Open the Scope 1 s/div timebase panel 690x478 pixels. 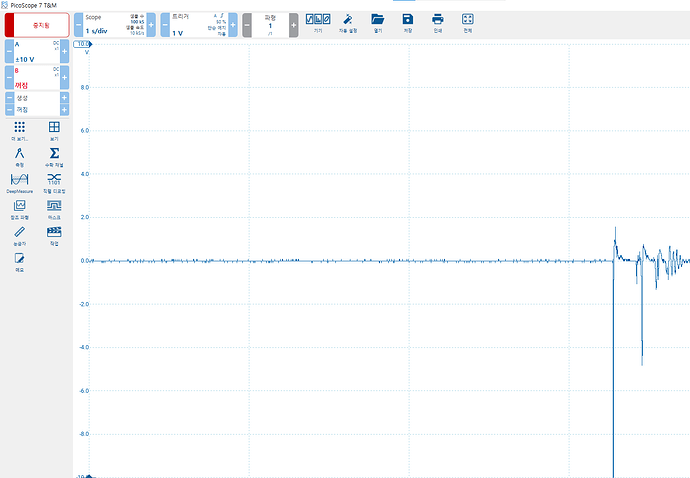tap(114, 25)
